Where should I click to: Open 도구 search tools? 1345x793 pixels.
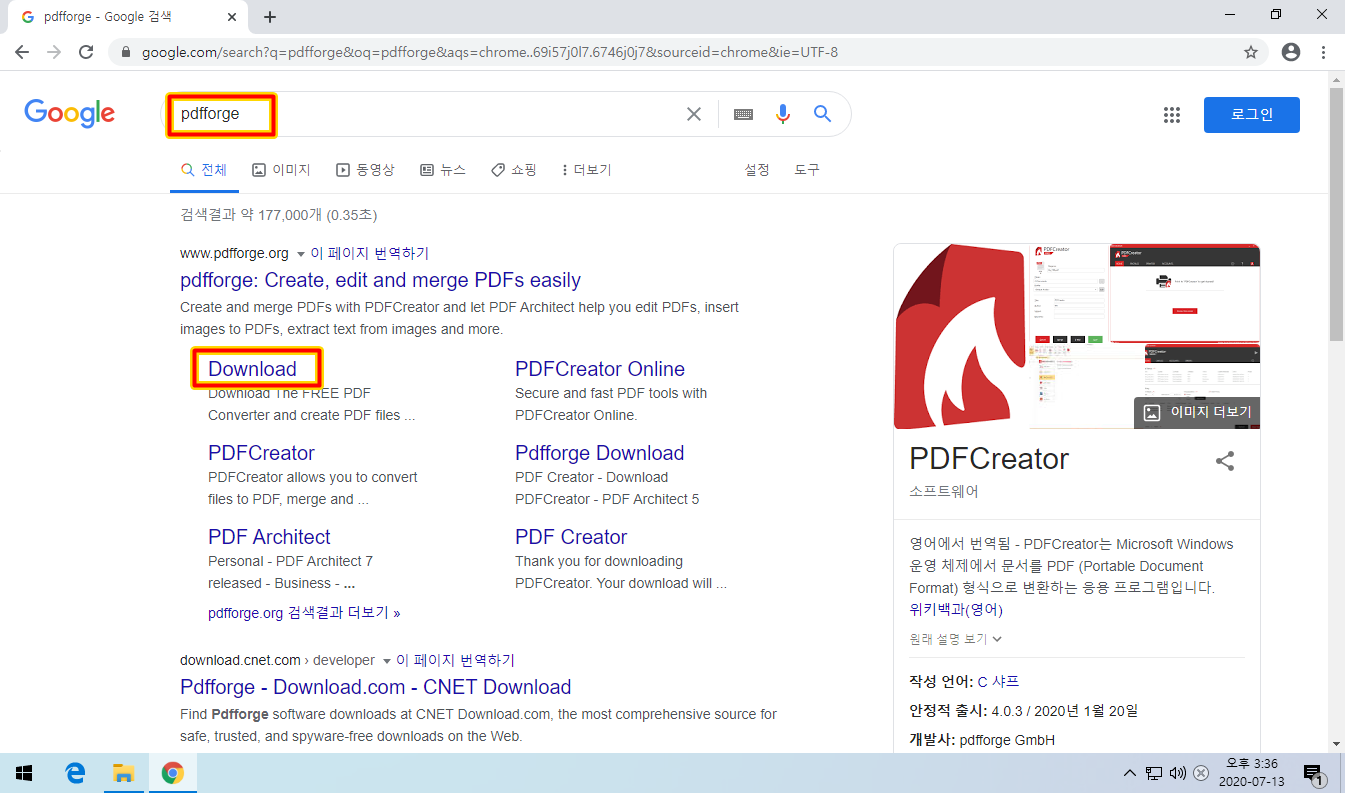coord(807,170)
